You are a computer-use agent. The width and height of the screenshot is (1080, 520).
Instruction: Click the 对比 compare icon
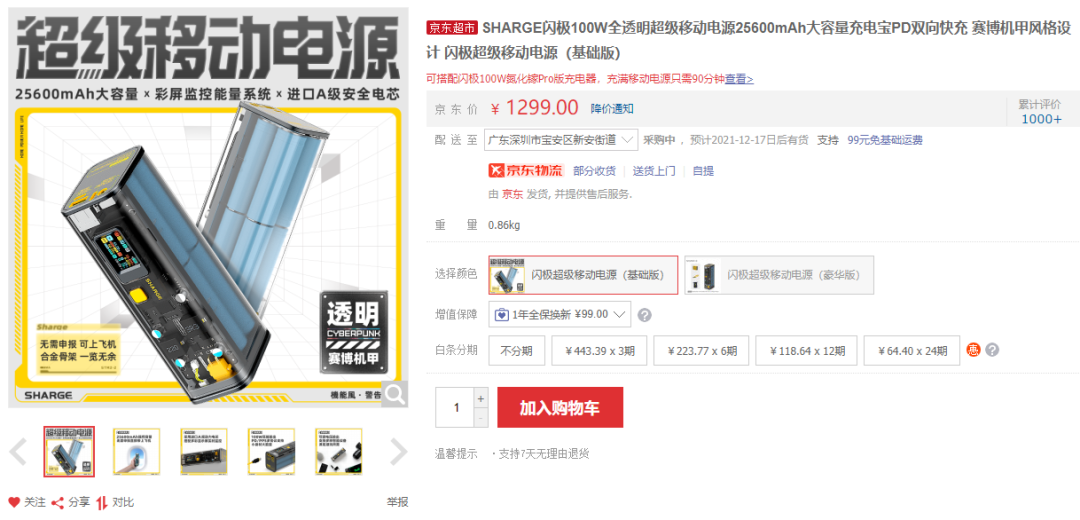102,502
